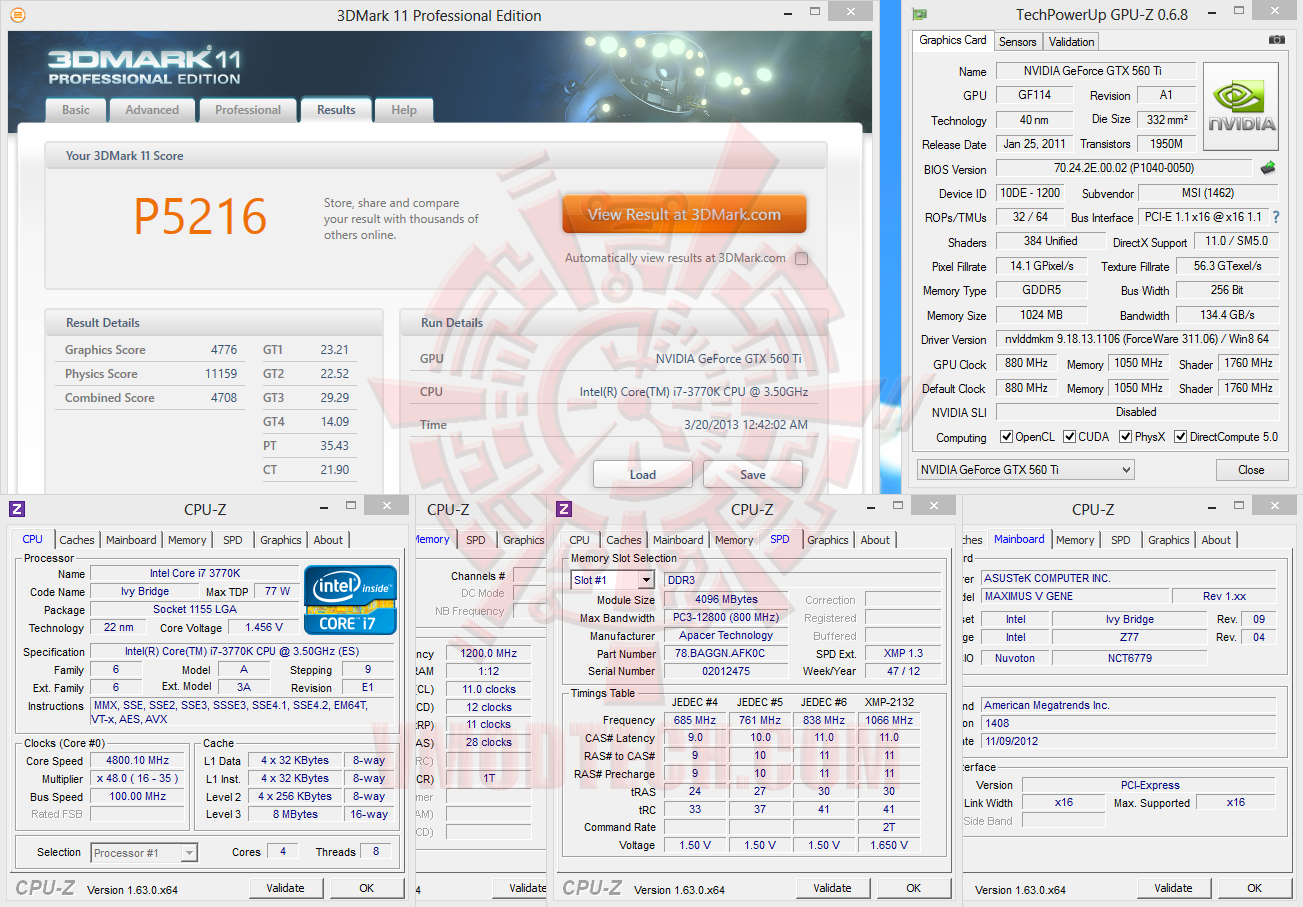The height and width of the screenshot is (907, 1303).
Task: Open the GPU selector dropdown in GPU-Z
Action: coord(1026,469)
